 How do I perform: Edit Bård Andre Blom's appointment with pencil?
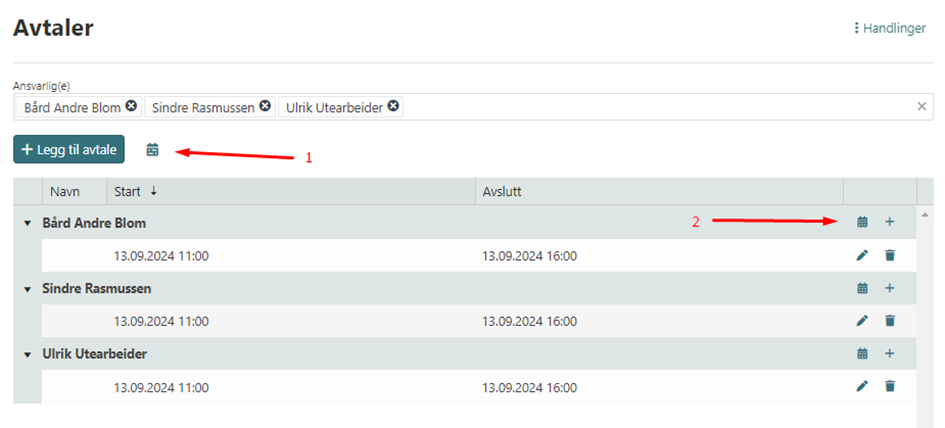coord(862,255)
